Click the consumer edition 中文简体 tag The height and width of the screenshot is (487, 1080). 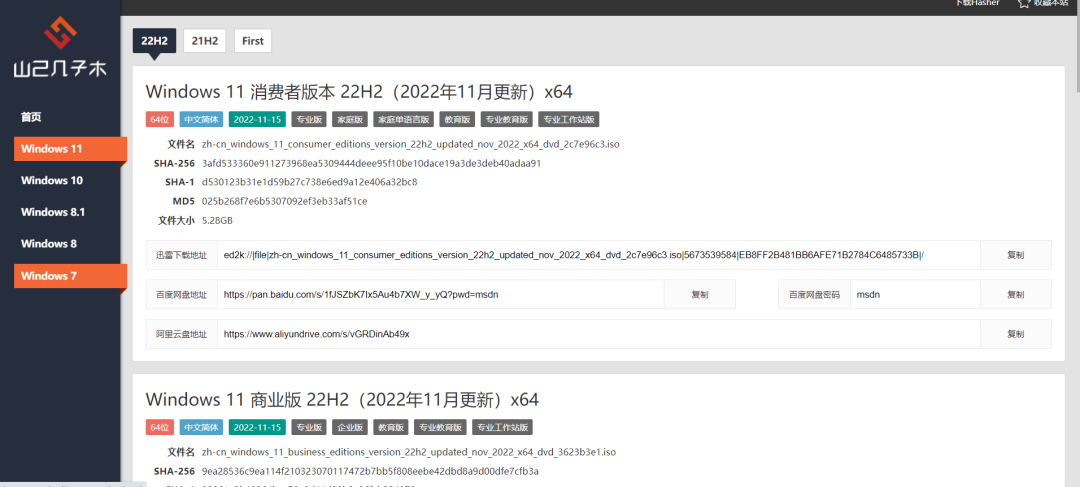pos(200,119)
